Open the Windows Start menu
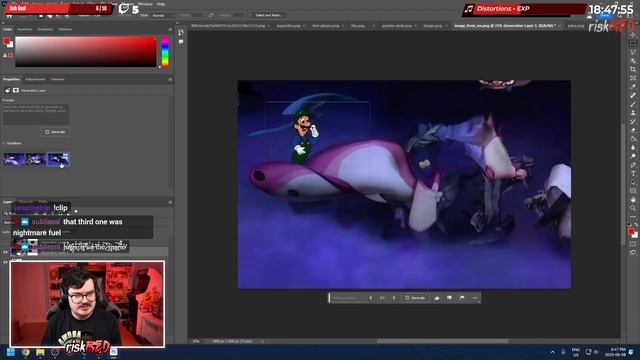The image size is (640, 360). [11, 352]
